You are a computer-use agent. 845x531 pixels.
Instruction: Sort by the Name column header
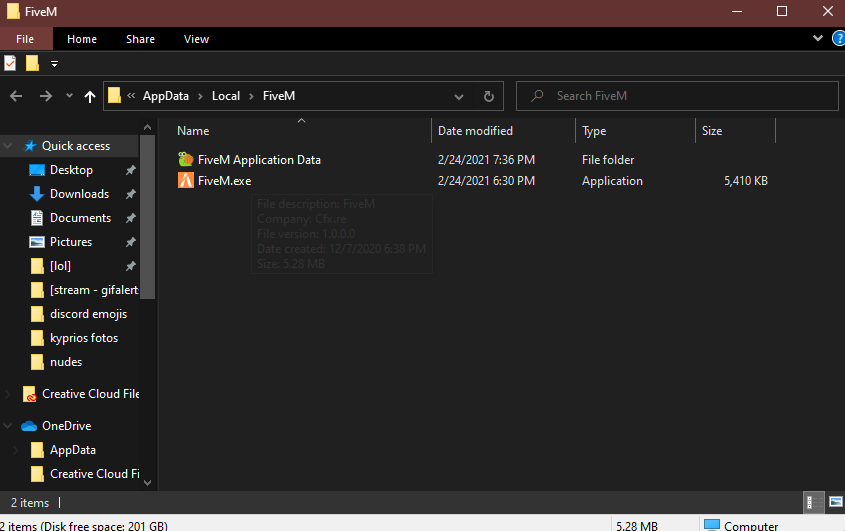[x=193, y=131]
